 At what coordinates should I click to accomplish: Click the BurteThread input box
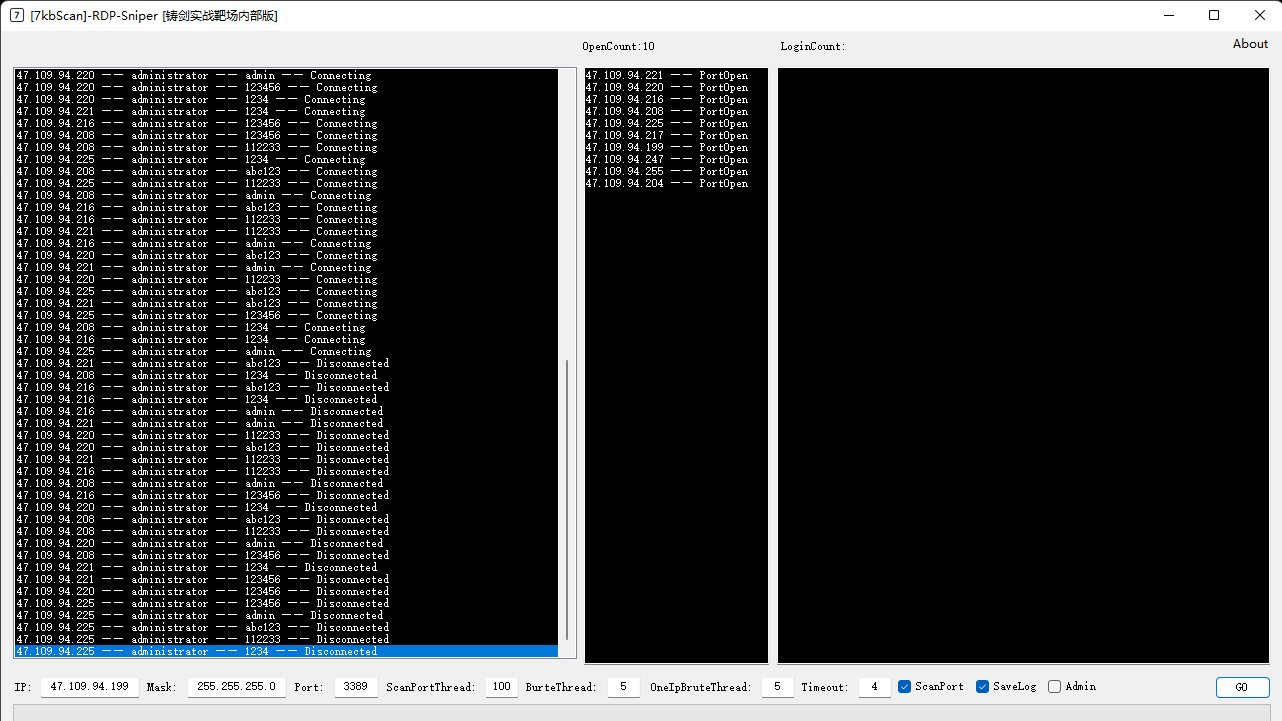(623, 687)
